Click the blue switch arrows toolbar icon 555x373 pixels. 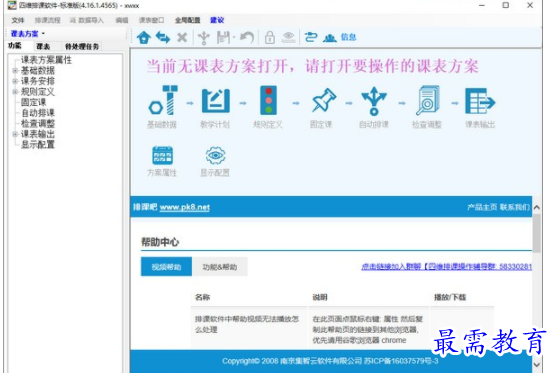(x=163, y=37)
